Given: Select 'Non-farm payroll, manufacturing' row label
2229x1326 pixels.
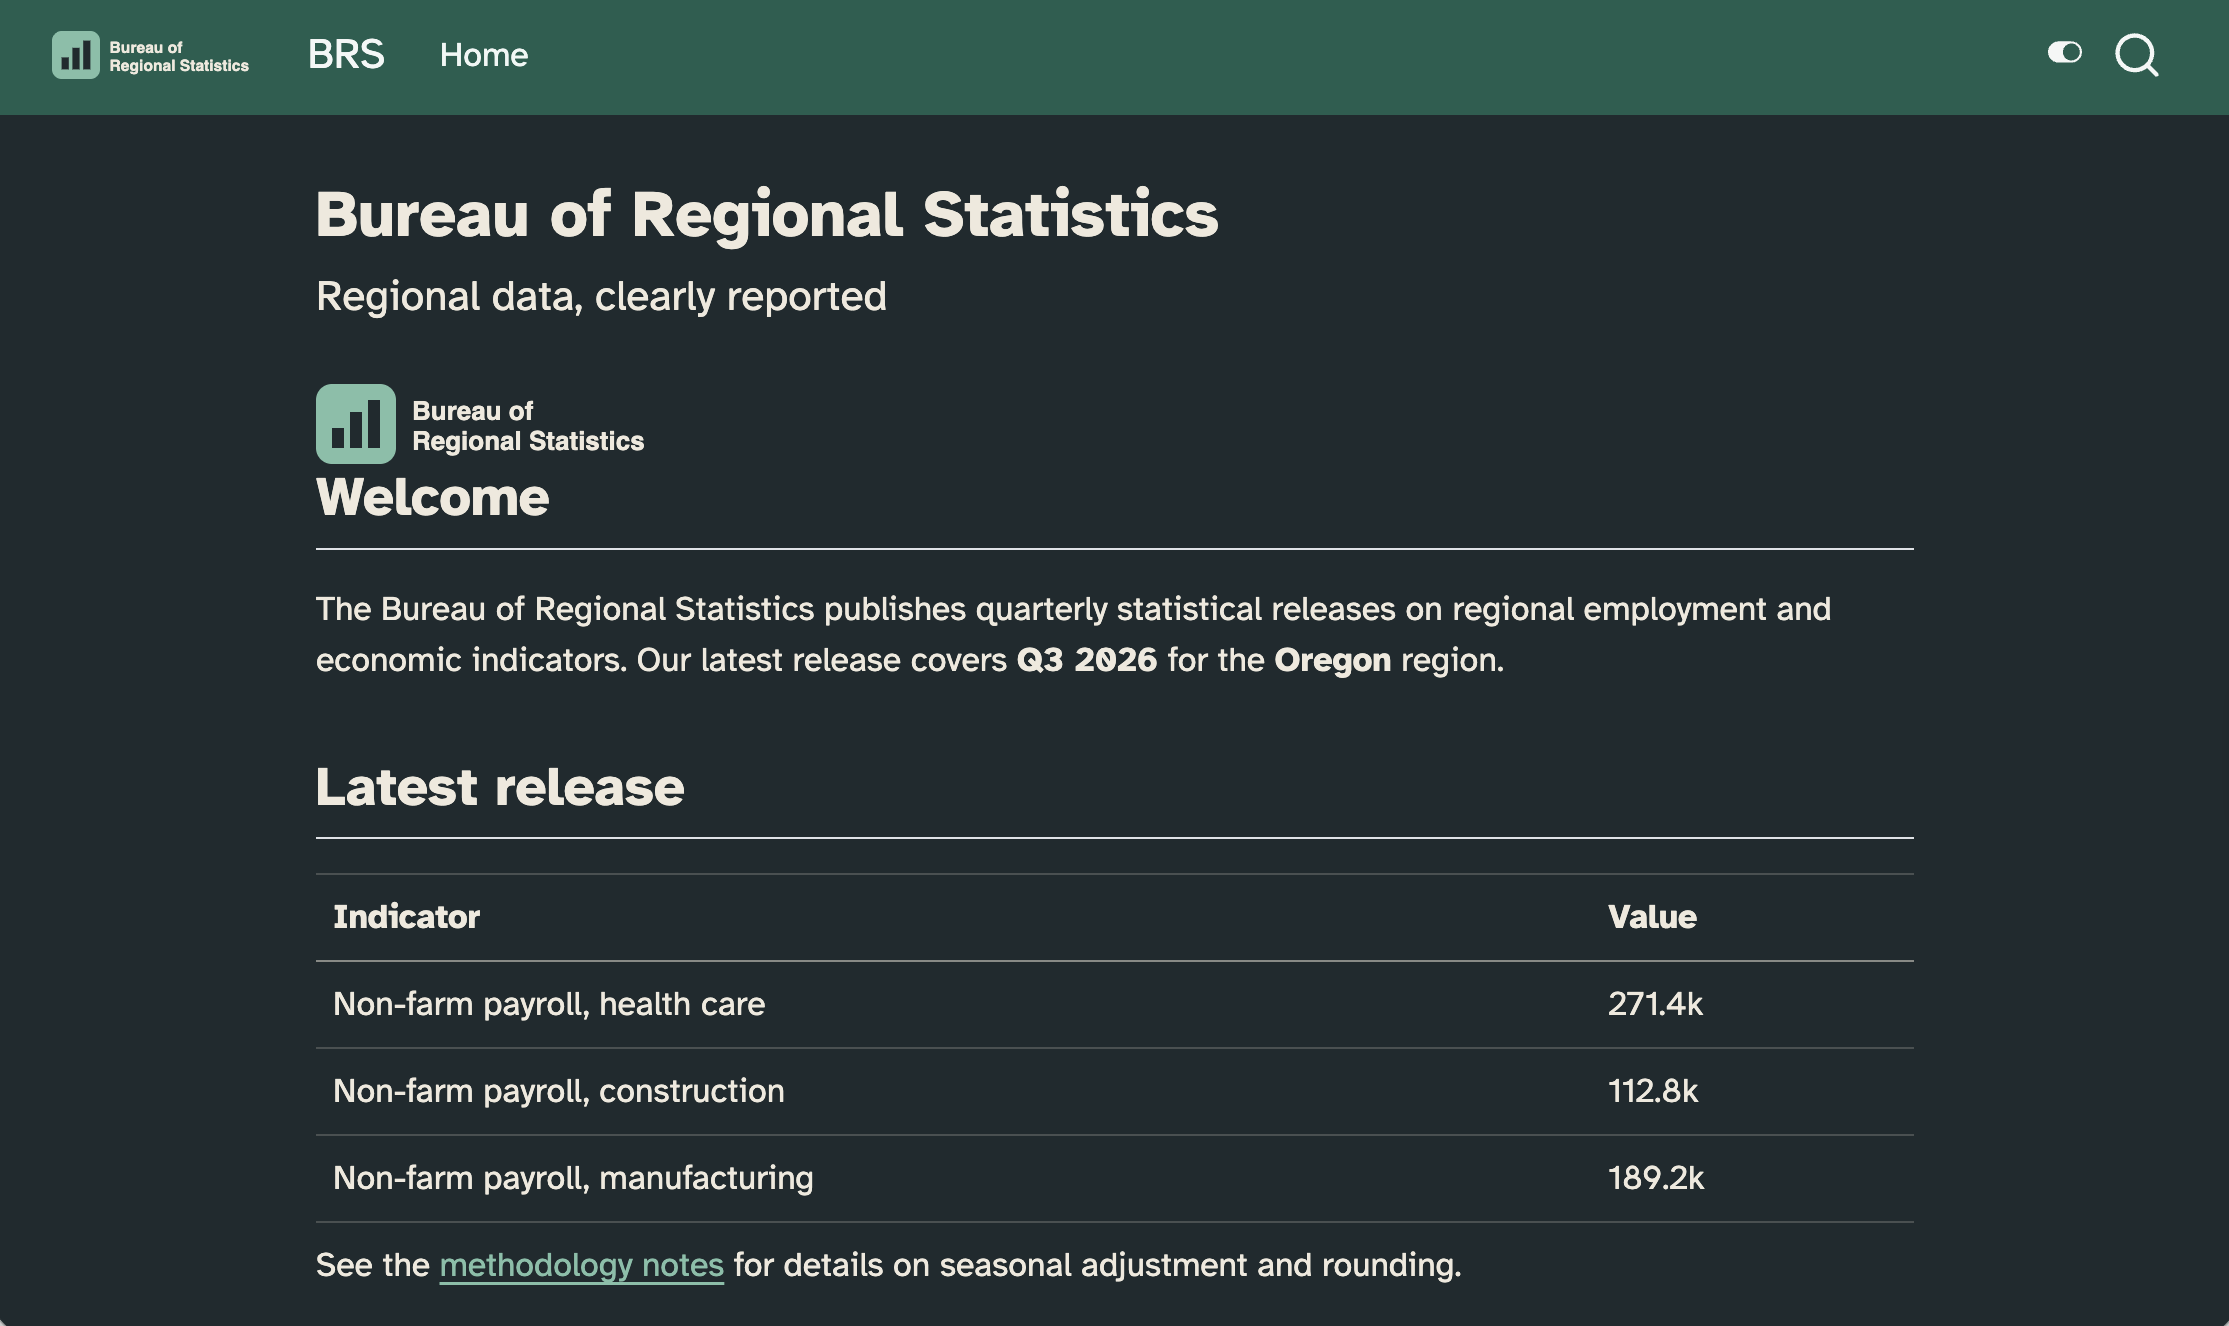Looking at the screenshot, I should click(x=573, y=1178).
